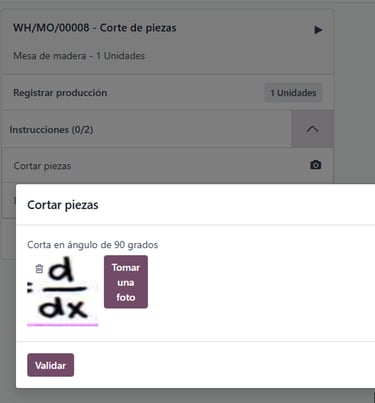
Task: Click the pink progress line under the photo
Action: (x=63, y=324)
